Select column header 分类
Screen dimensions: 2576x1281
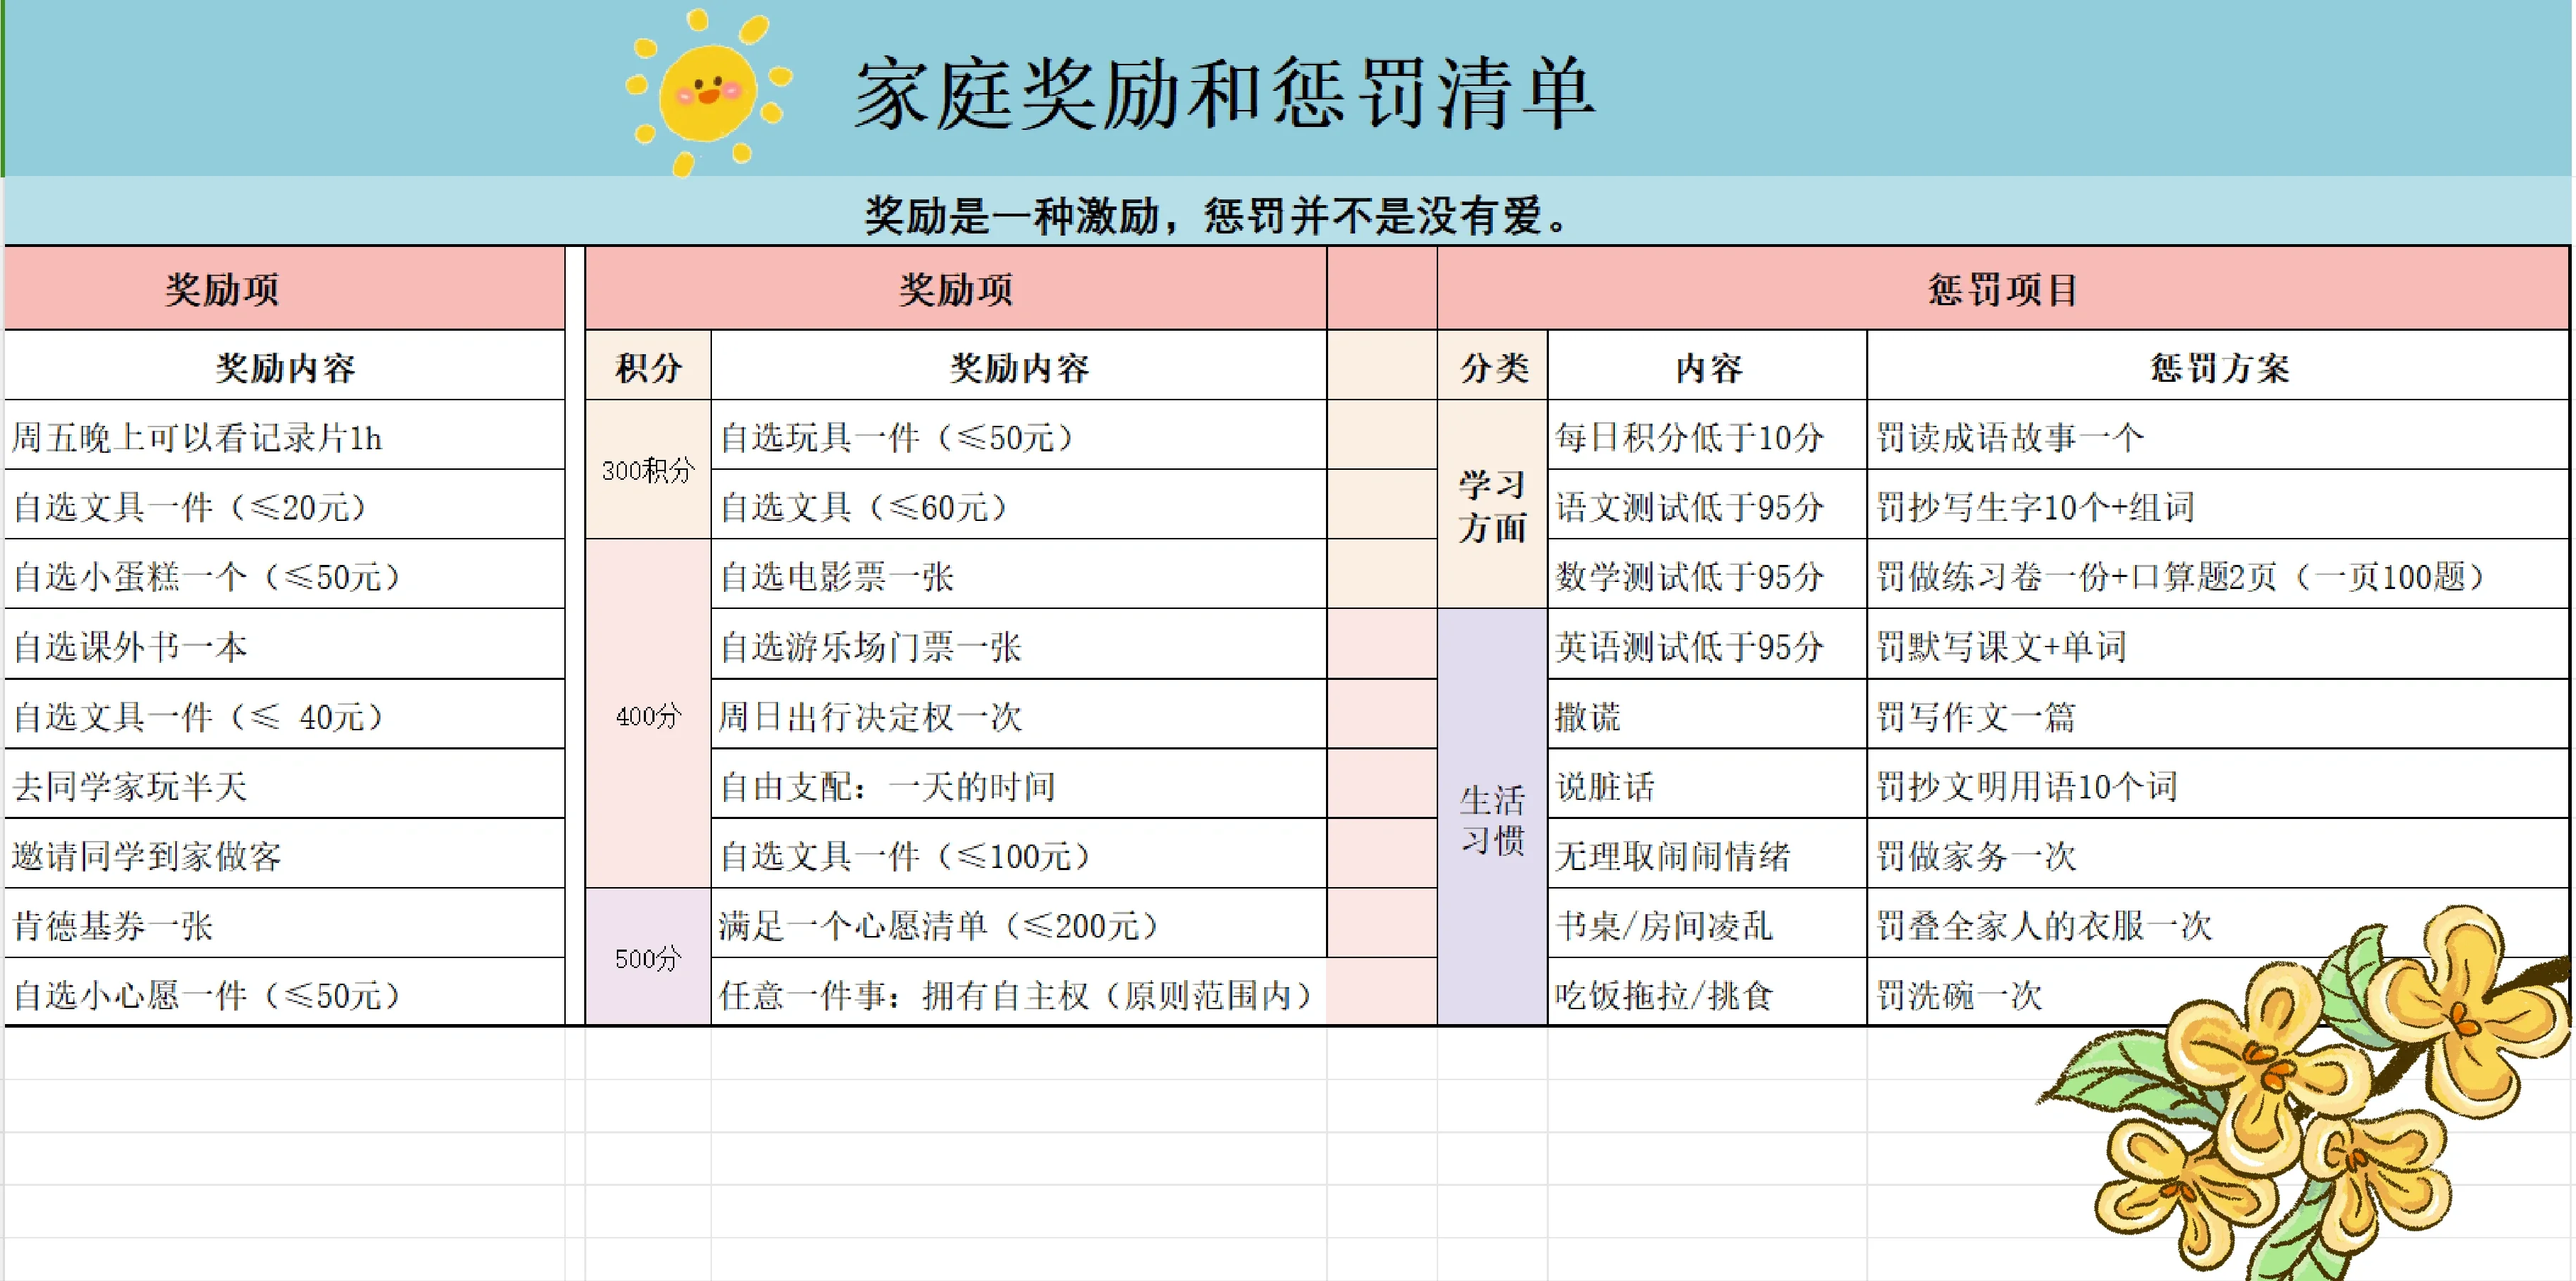point(1492,366)
